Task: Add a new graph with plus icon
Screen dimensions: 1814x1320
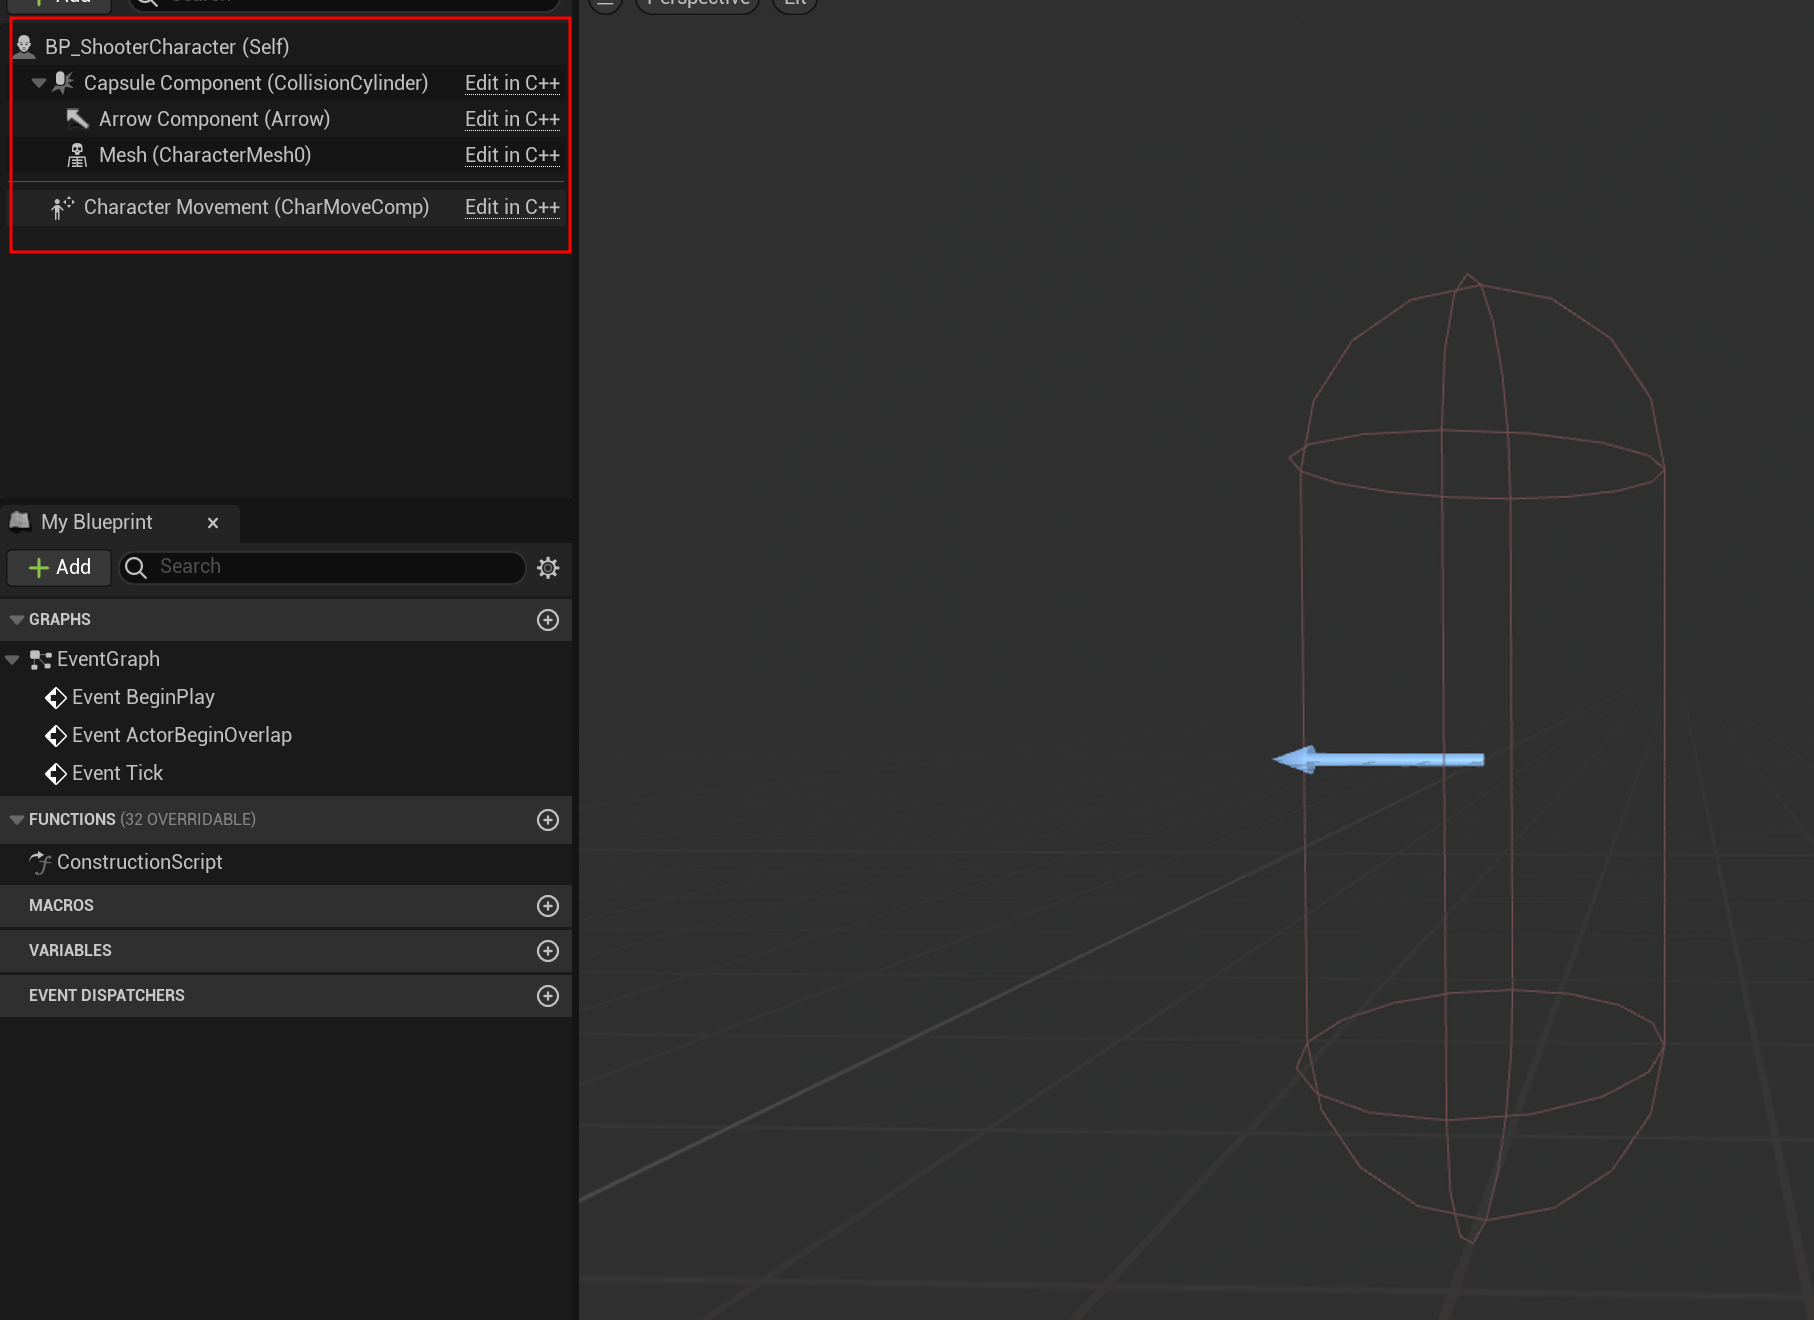Action: click(548, 620)
